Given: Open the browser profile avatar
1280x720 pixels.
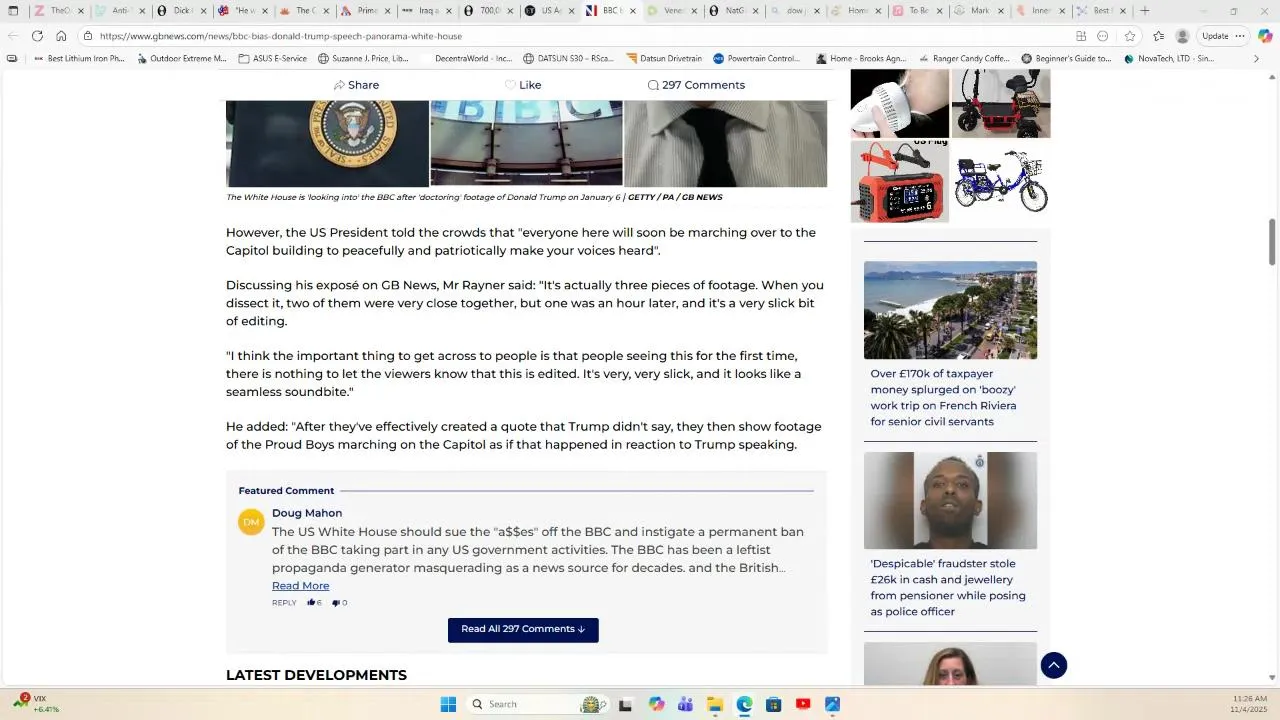Looking at the screenshot, I should (x=1182, y=36).
